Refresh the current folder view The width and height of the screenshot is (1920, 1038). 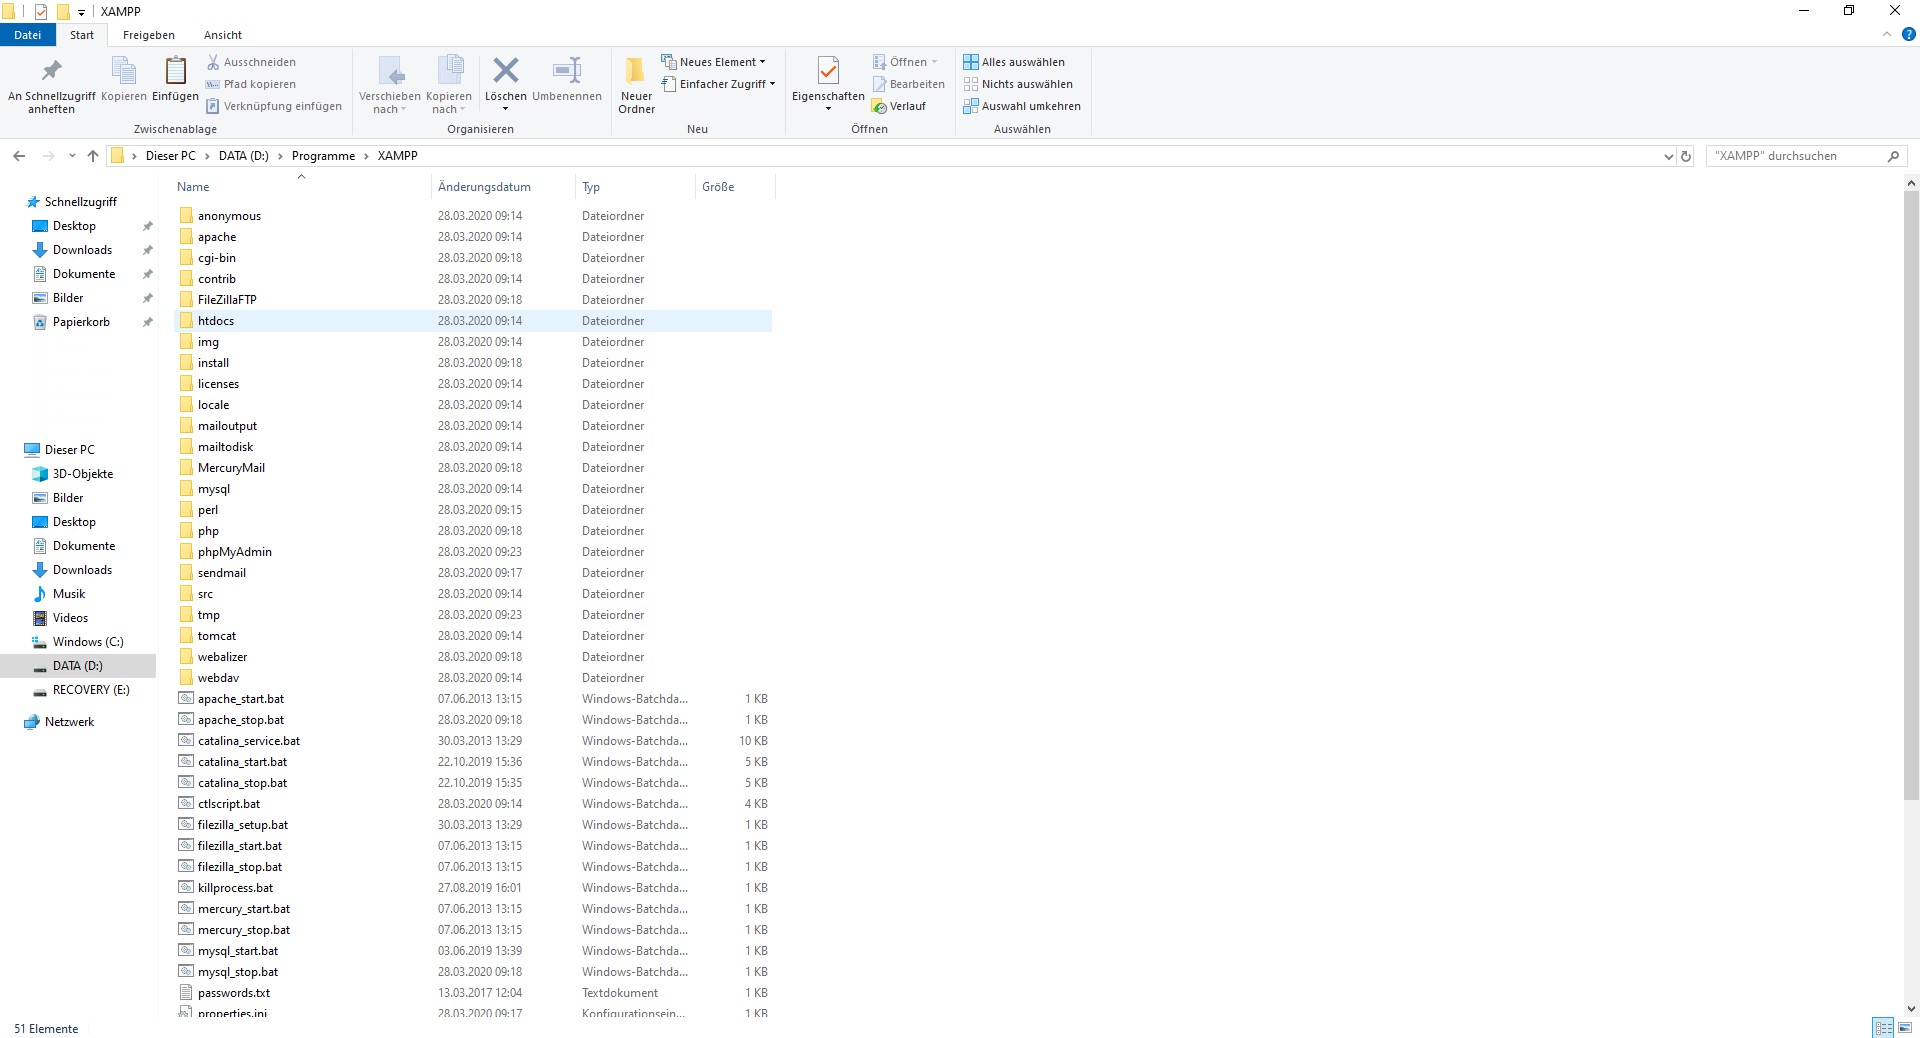1686,156
